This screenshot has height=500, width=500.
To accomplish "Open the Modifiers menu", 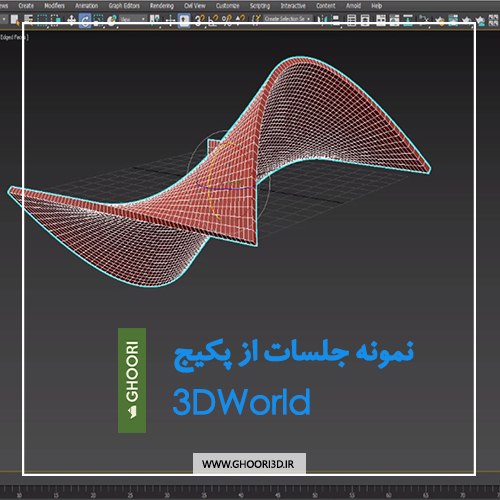I will (x=55, y=6).
